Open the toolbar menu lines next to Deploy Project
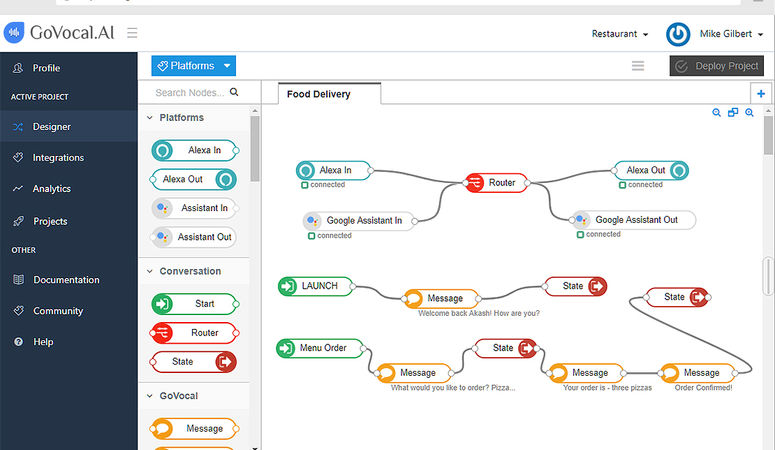This screenshot has width=775, height=450. coord(638,66)
